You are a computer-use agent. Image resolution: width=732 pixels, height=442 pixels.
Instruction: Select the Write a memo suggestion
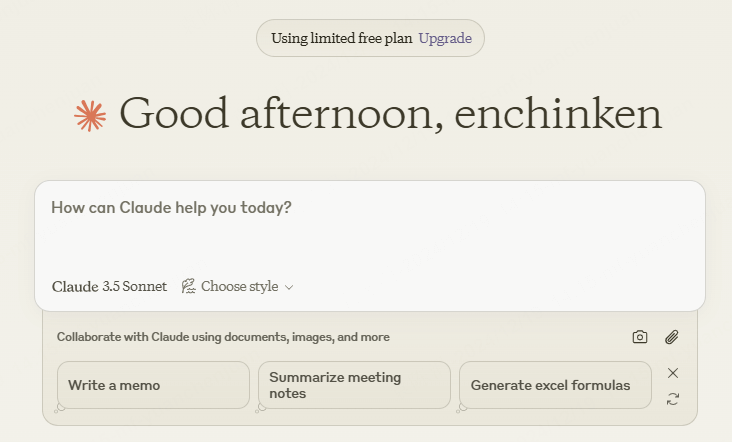click(x=154, y=385)
